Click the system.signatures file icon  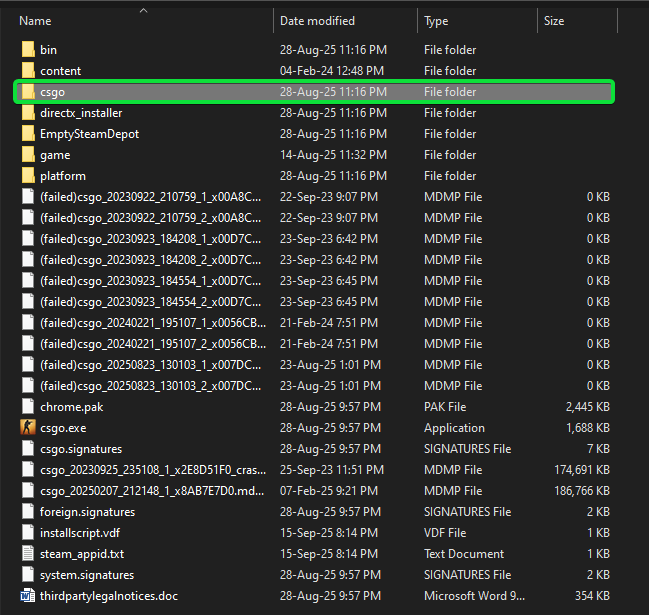pyautogui.click(x=28, y=574)
